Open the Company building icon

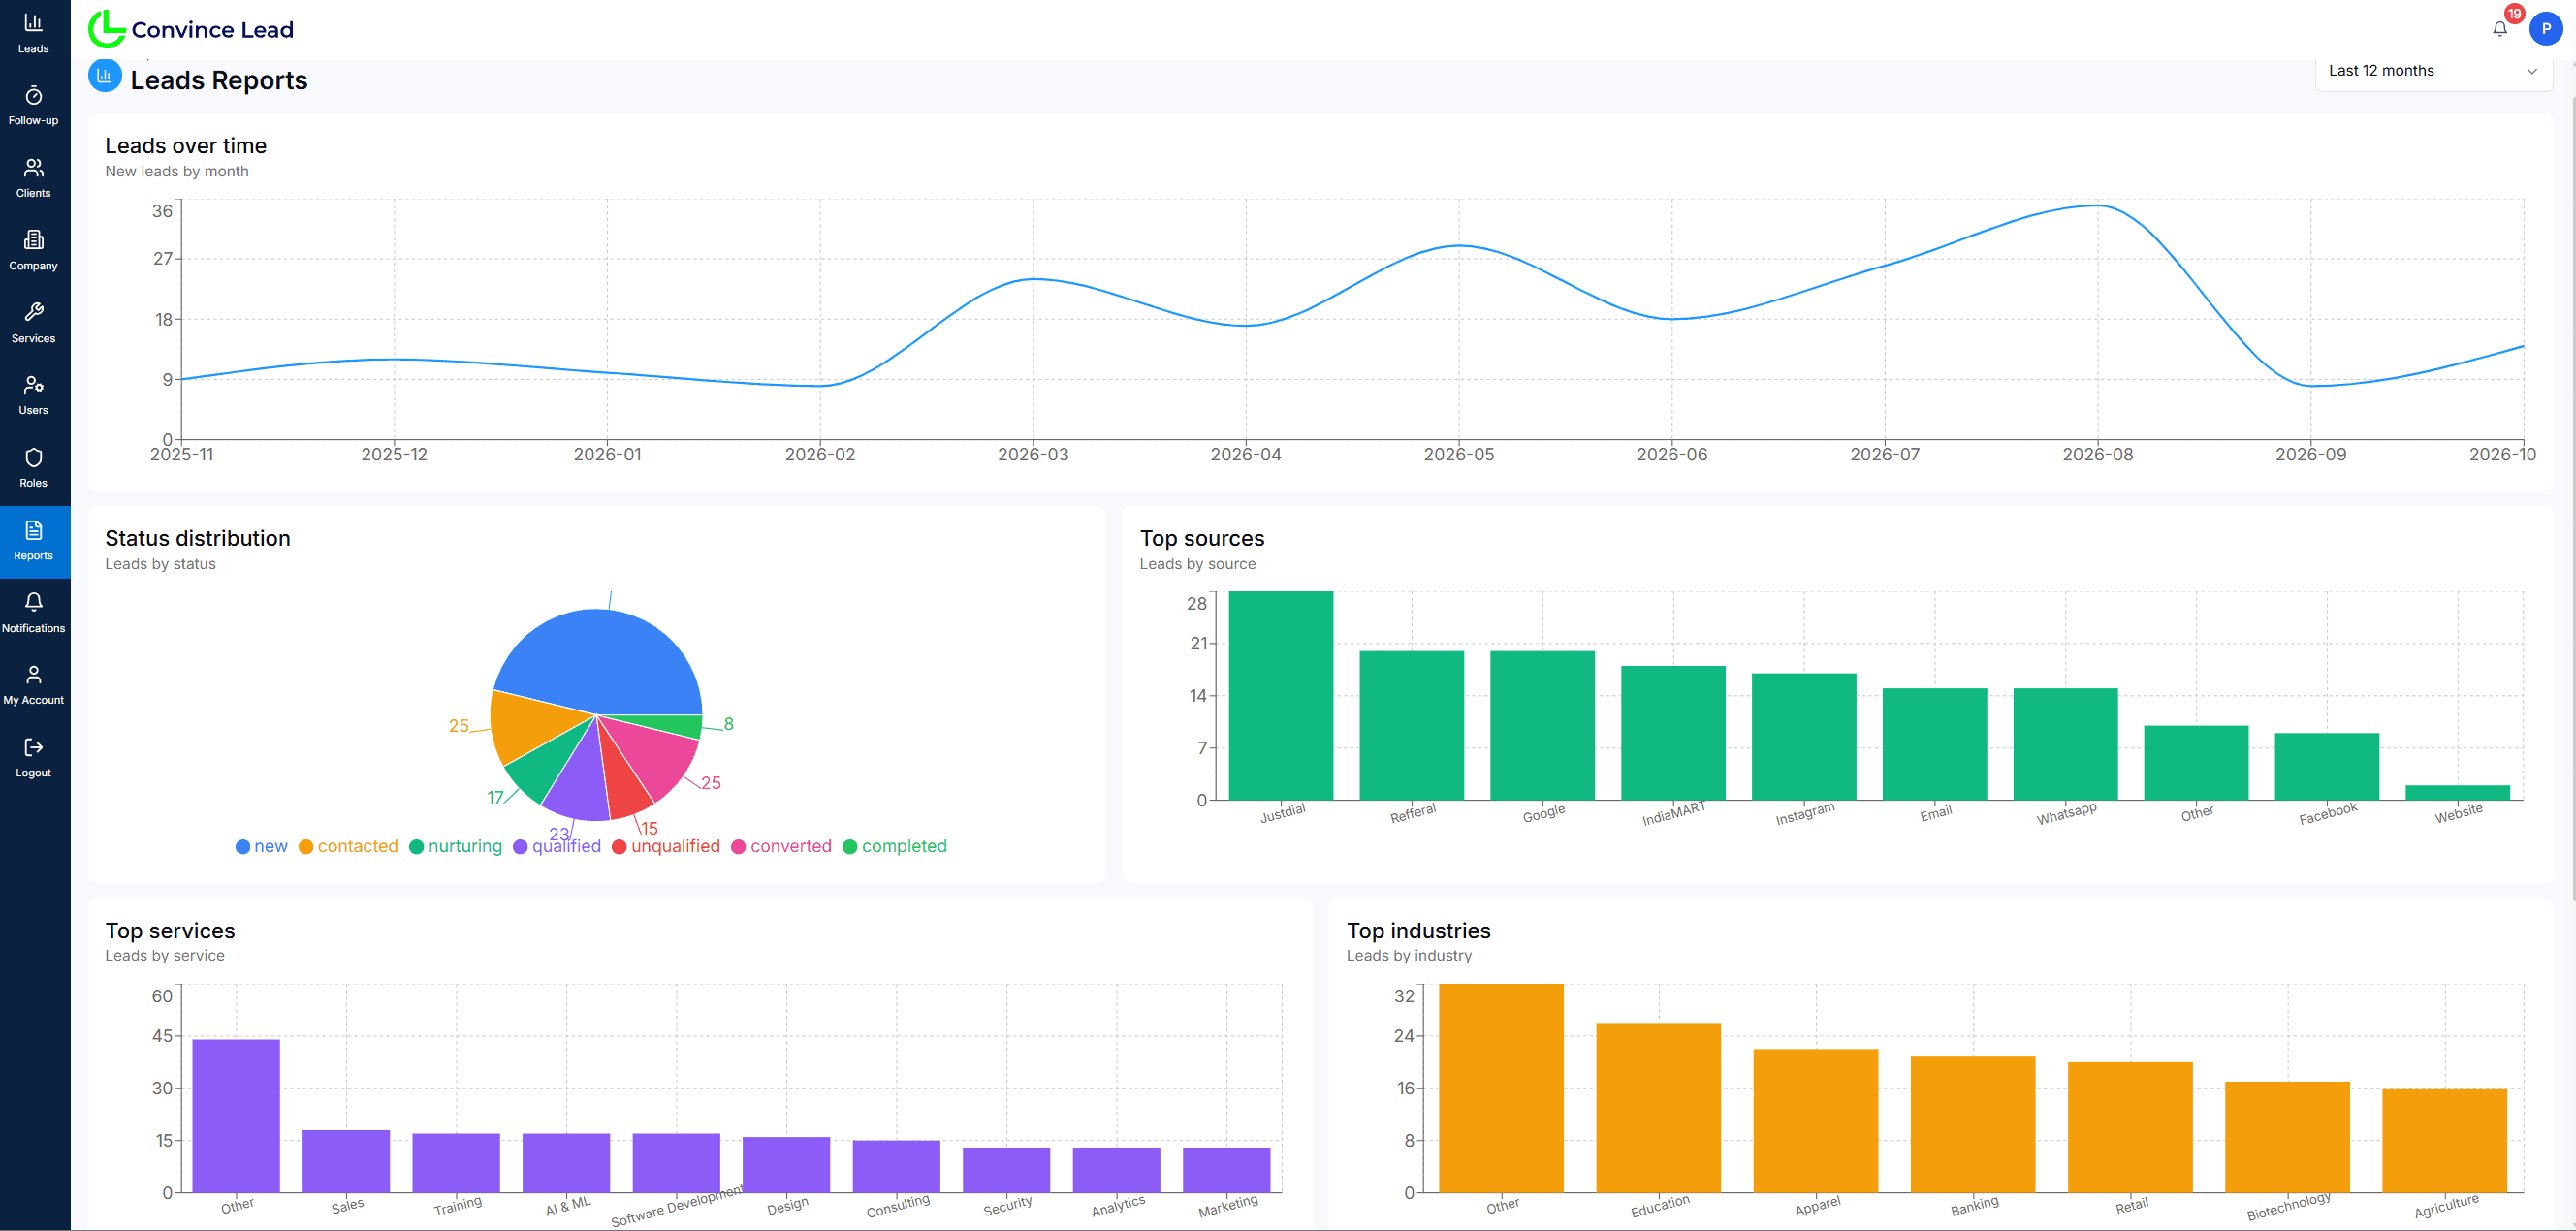click(x=33, y=240)
